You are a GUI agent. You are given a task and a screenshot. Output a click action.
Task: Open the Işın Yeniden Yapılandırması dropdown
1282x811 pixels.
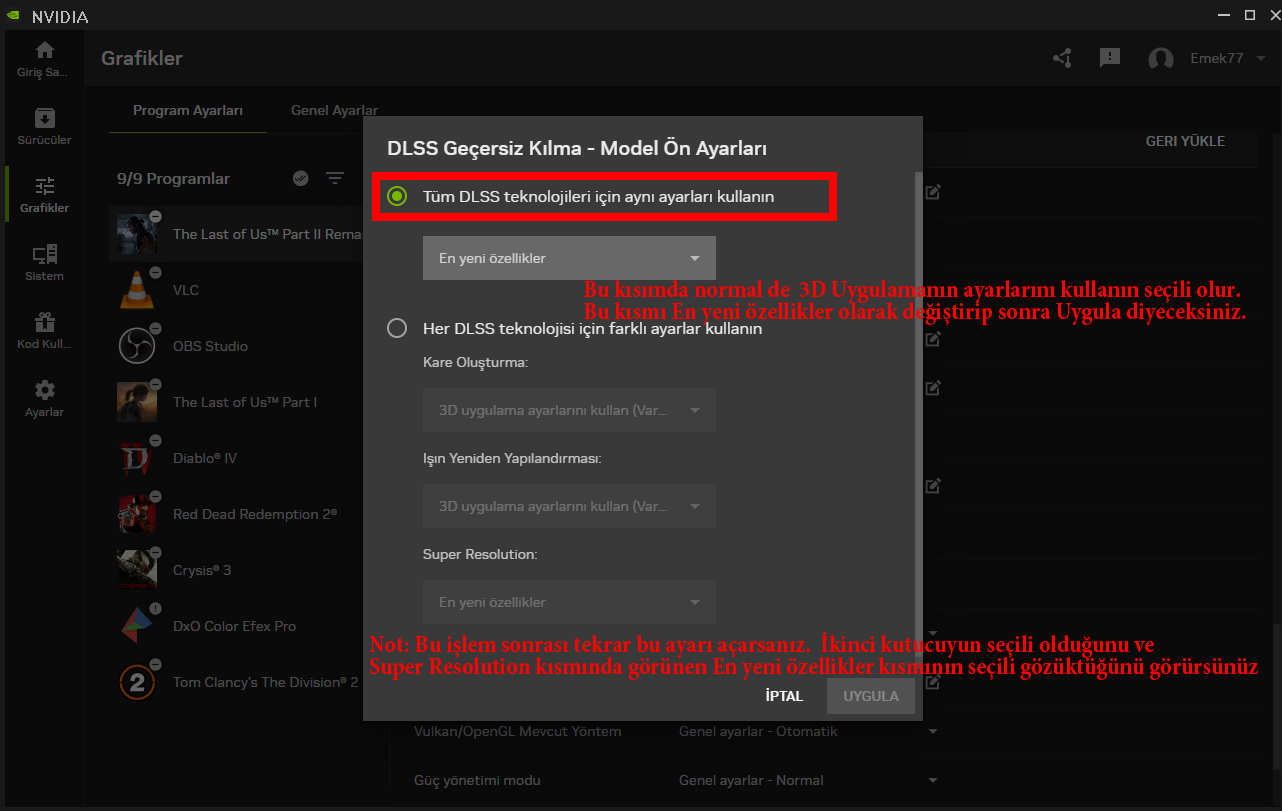point(569,506)
